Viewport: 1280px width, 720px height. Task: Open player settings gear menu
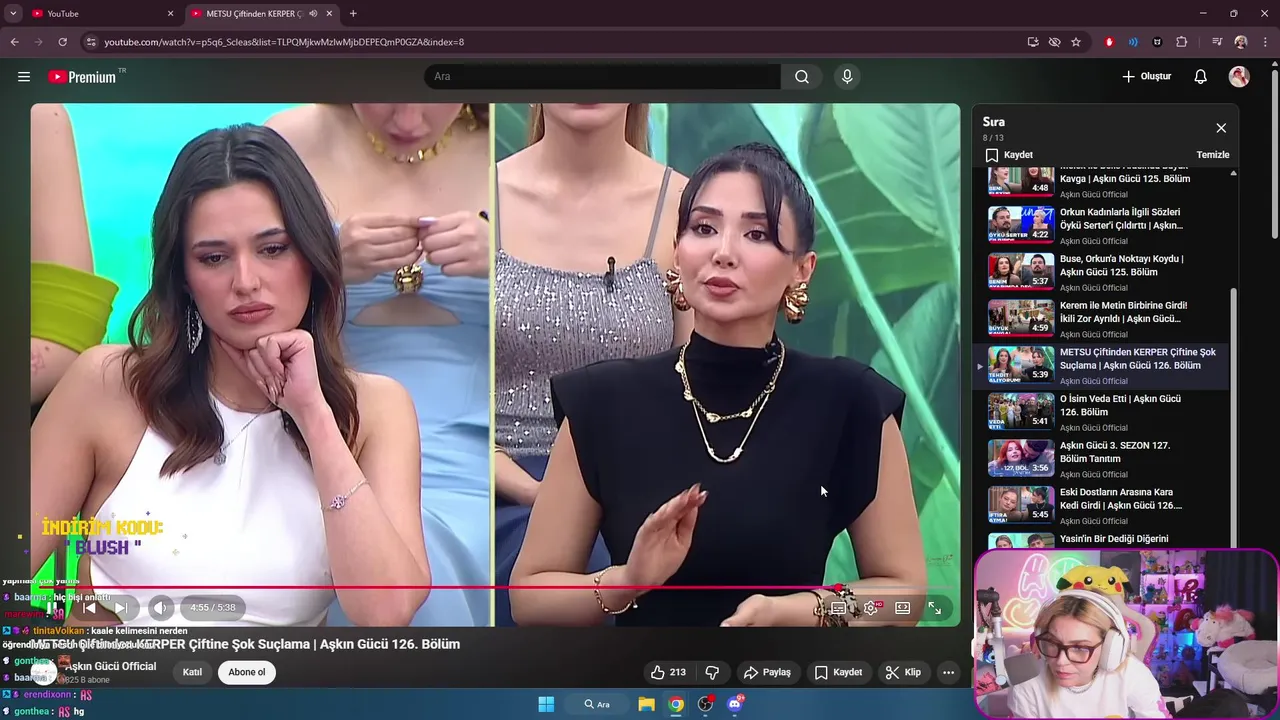pyautogui.click(x=871, y=608)
